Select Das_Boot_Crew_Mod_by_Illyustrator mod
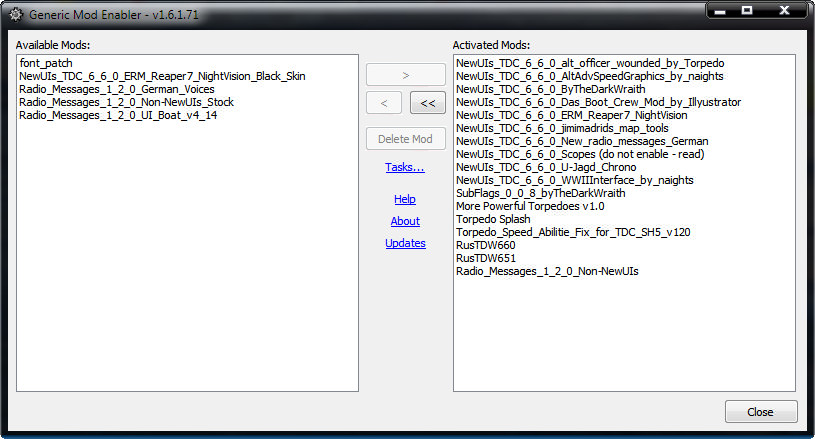815x439 pixels. point(598,102)
